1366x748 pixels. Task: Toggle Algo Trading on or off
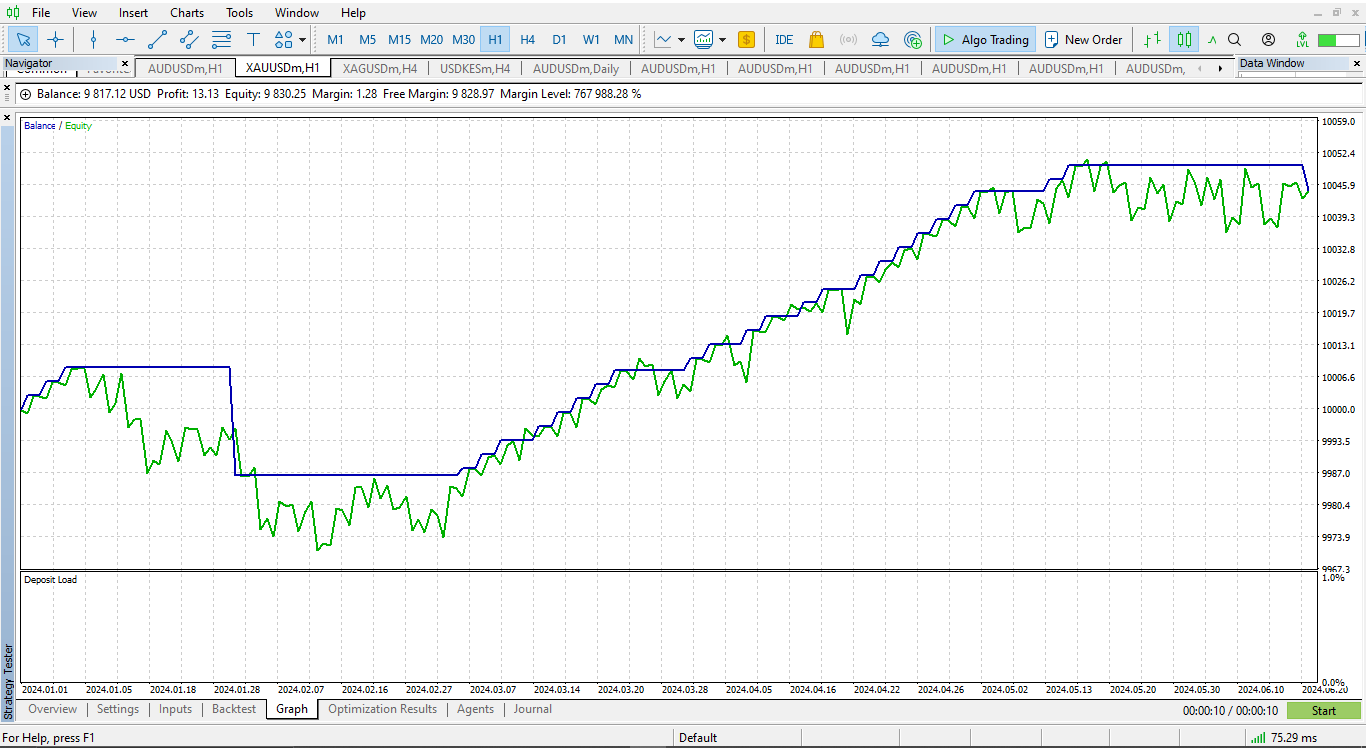pos(984,39)
